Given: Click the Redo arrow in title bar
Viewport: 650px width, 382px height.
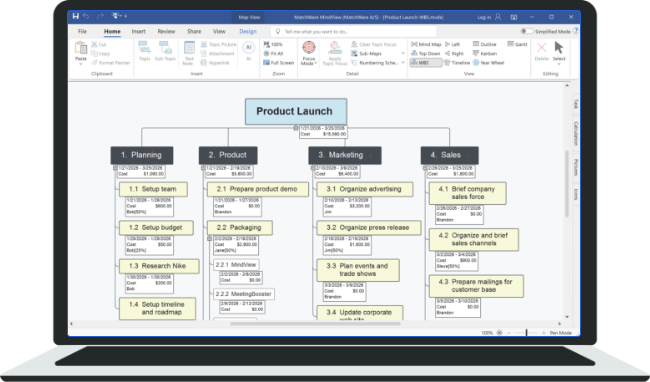Looking at the screenshot, I should click(100, 16).
